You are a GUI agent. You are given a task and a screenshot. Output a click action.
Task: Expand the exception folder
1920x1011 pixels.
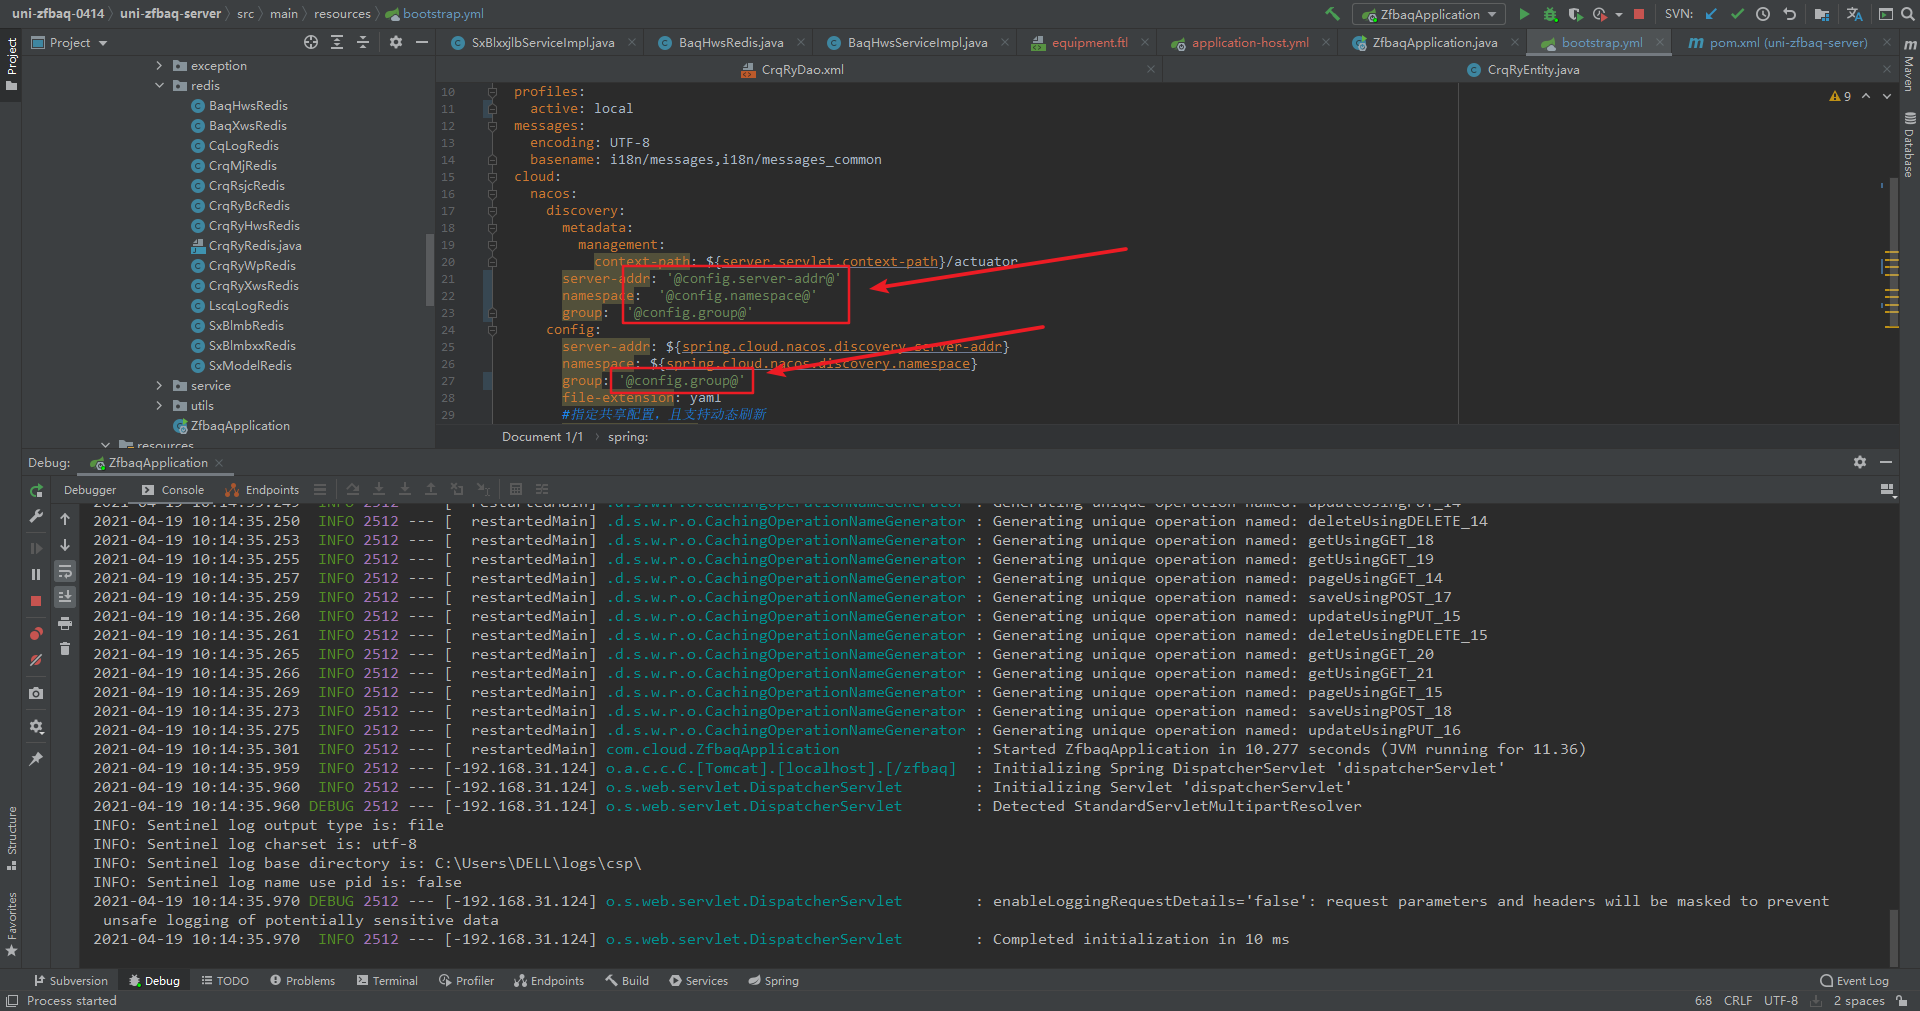[159, 65]
